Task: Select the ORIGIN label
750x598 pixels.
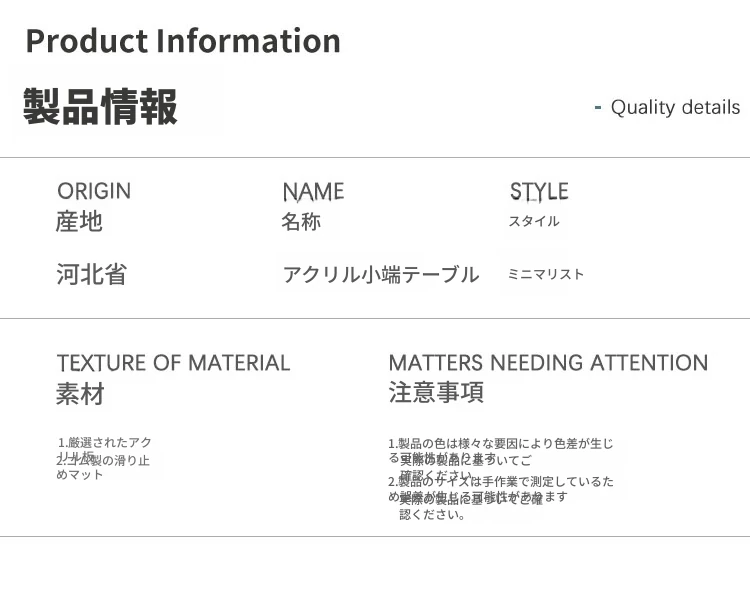Action: [x=94, y=191]
